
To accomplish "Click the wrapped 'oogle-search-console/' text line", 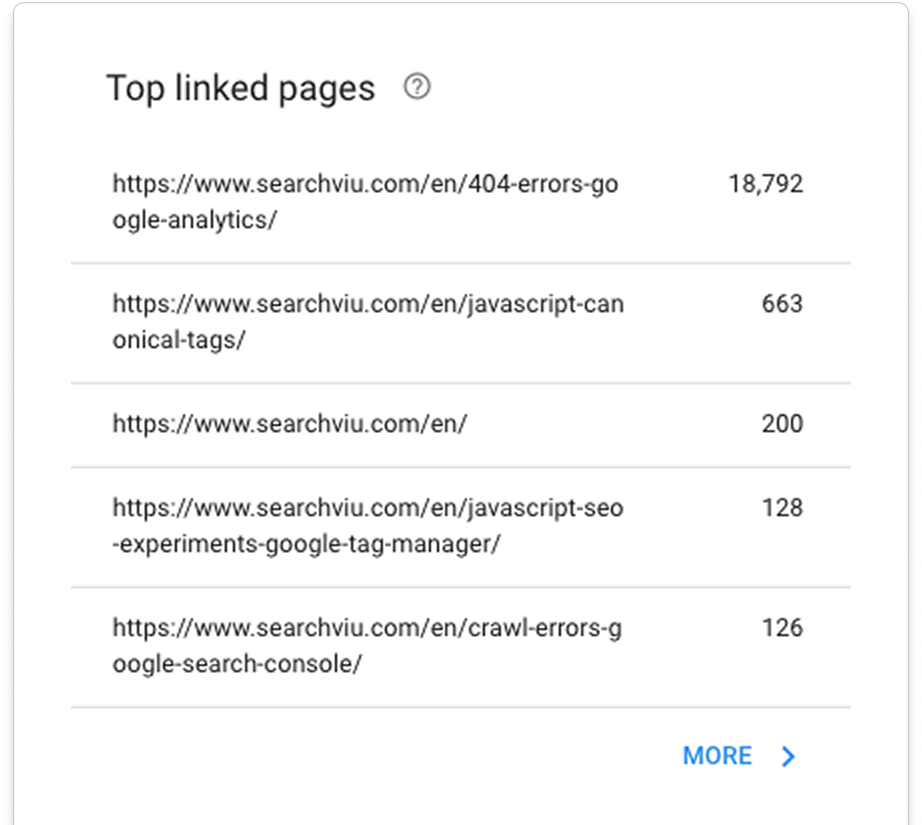I will 237,664.
